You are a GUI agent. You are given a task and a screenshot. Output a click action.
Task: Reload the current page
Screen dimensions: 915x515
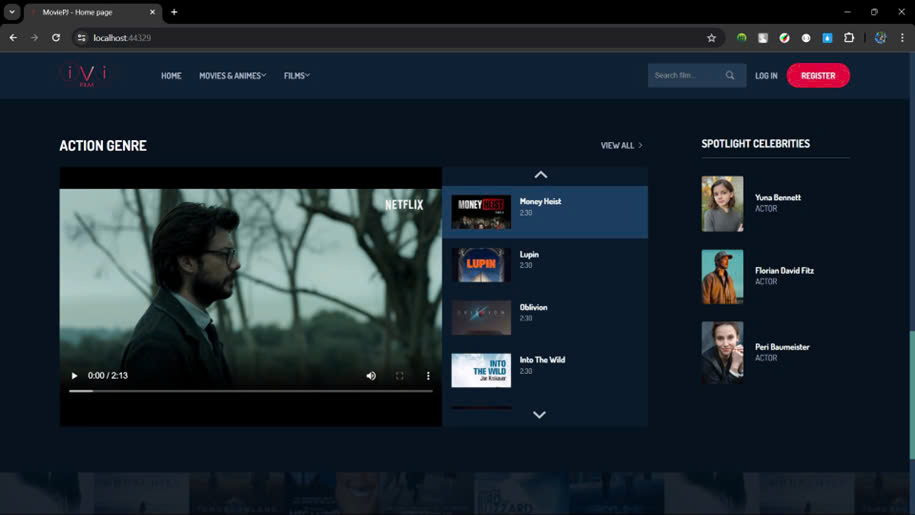click(56, 37)
